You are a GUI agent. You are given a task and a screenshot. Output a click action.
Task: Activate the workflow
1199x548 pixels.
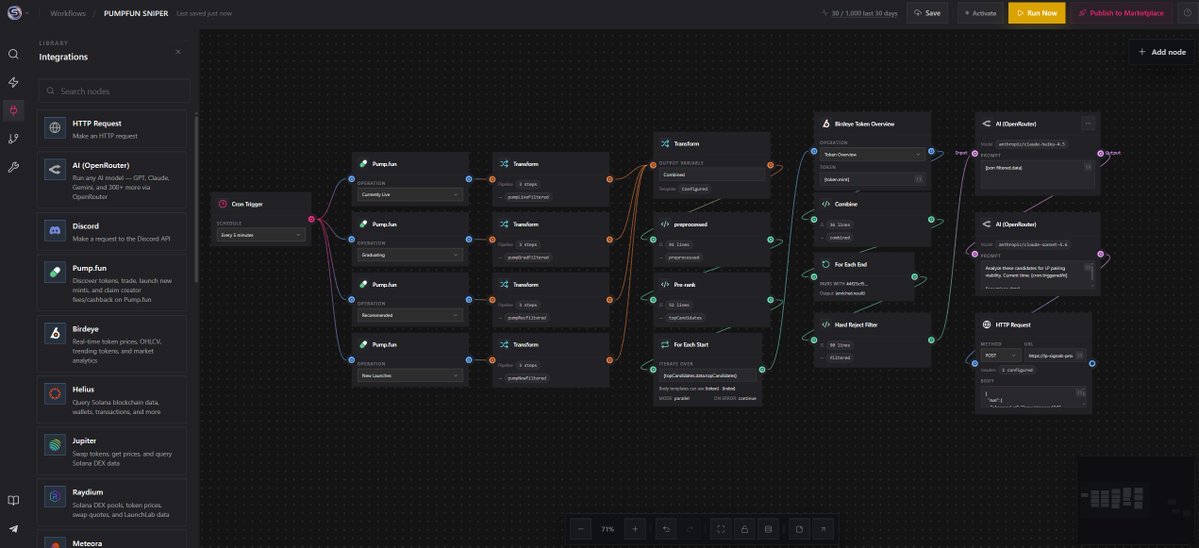(x=979, y=13)
